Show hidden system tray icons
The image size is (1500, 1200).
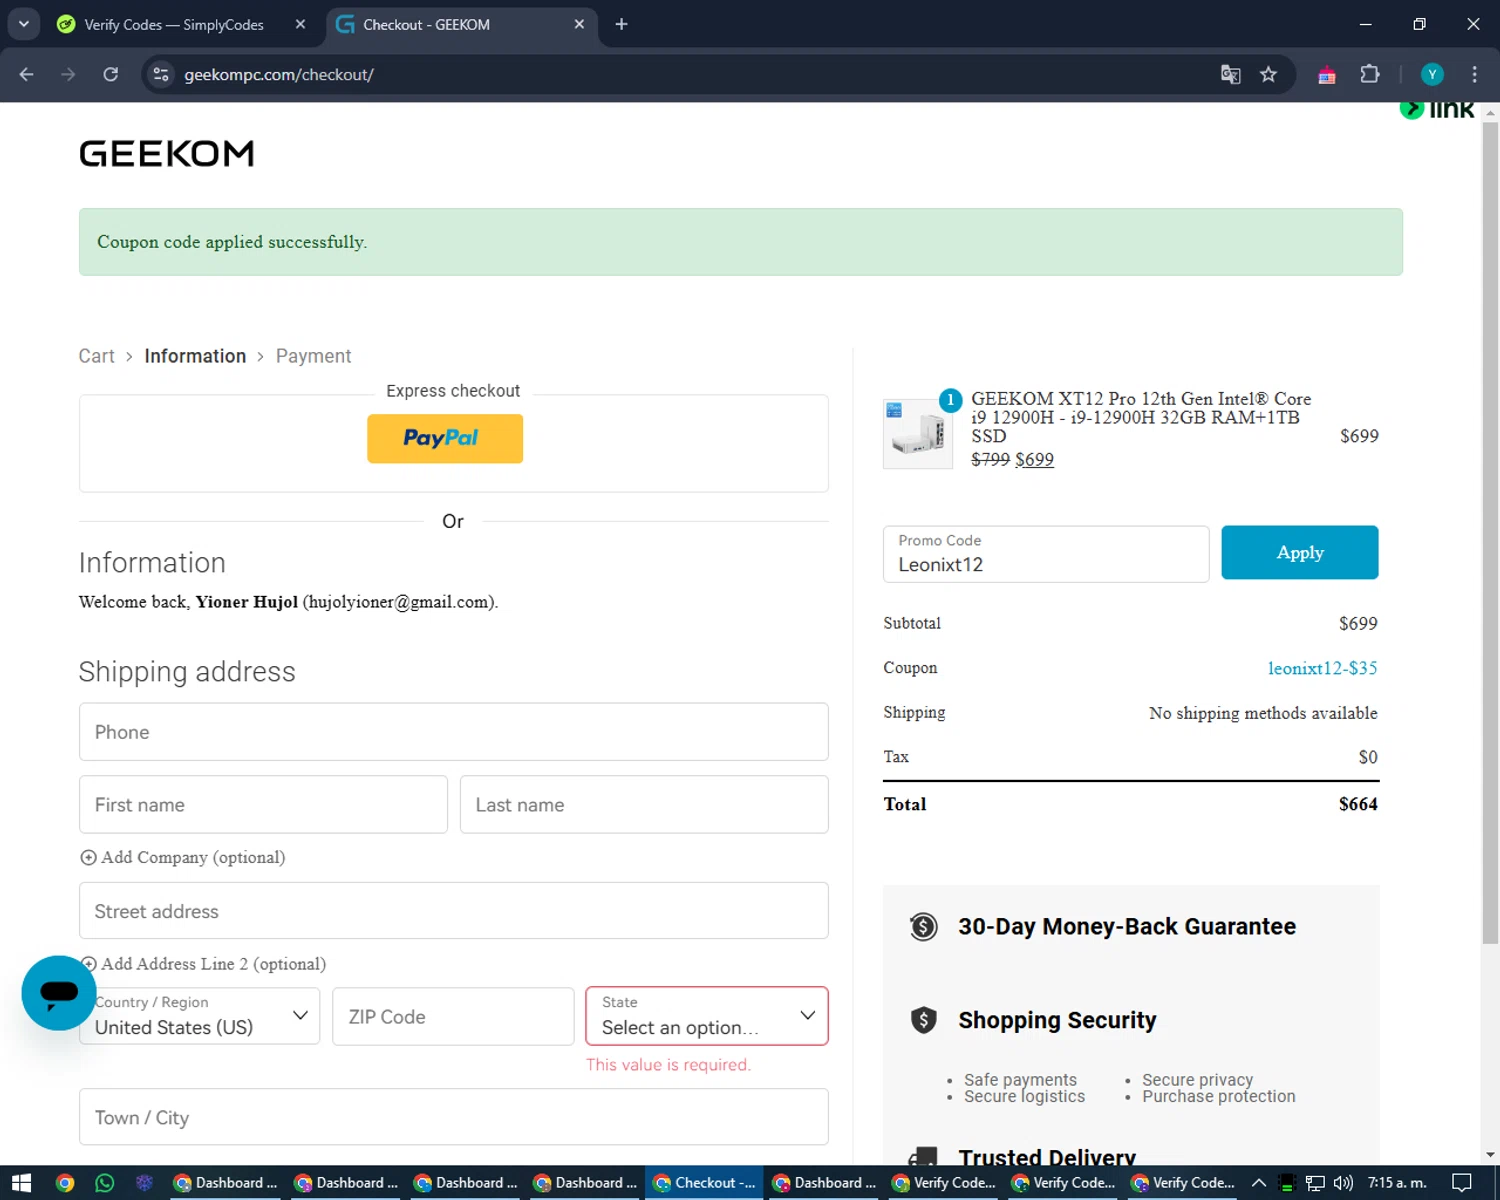[x=1259, y=1183]
